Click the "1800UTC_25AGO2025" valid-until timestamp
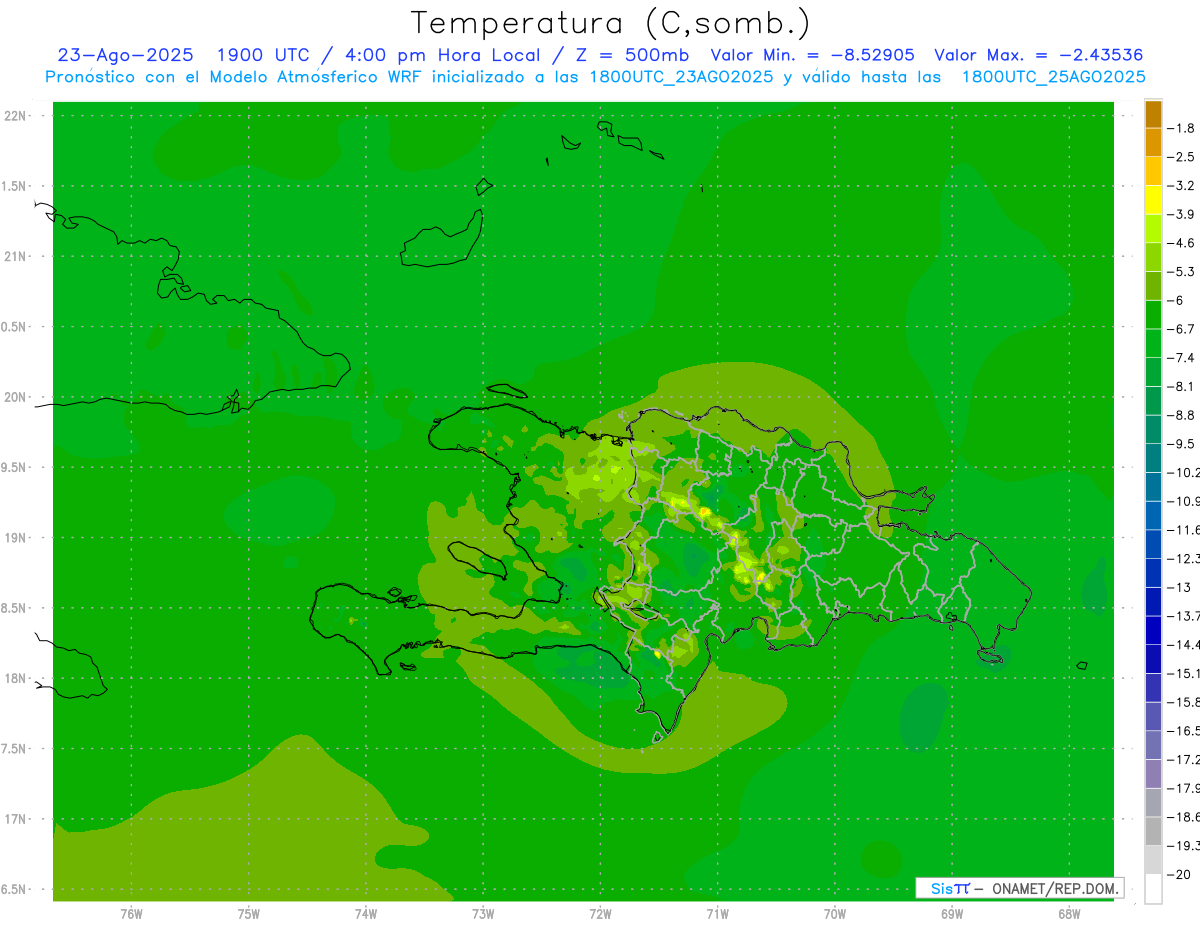This screenshot has height=927, width=1200. [x=1053, y=76]
